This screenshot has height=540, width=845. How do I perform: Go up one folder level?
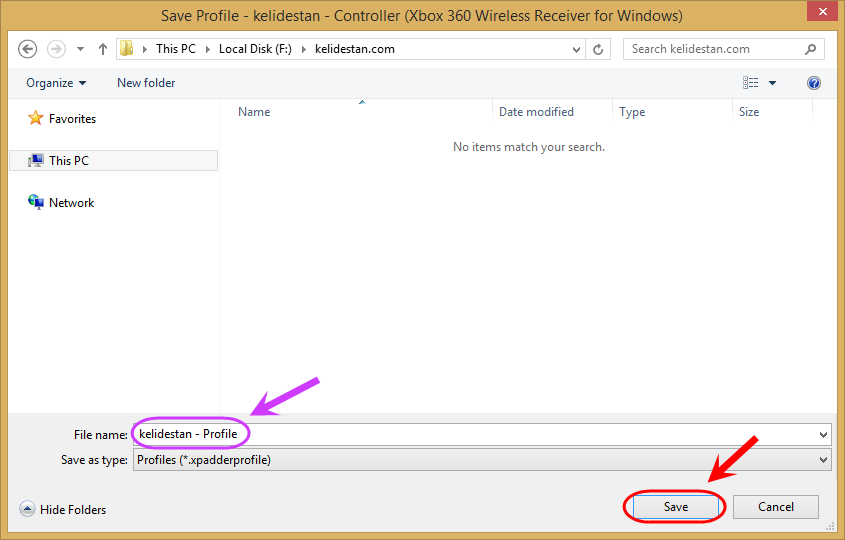pyautogui.click(x=103, y=49)
